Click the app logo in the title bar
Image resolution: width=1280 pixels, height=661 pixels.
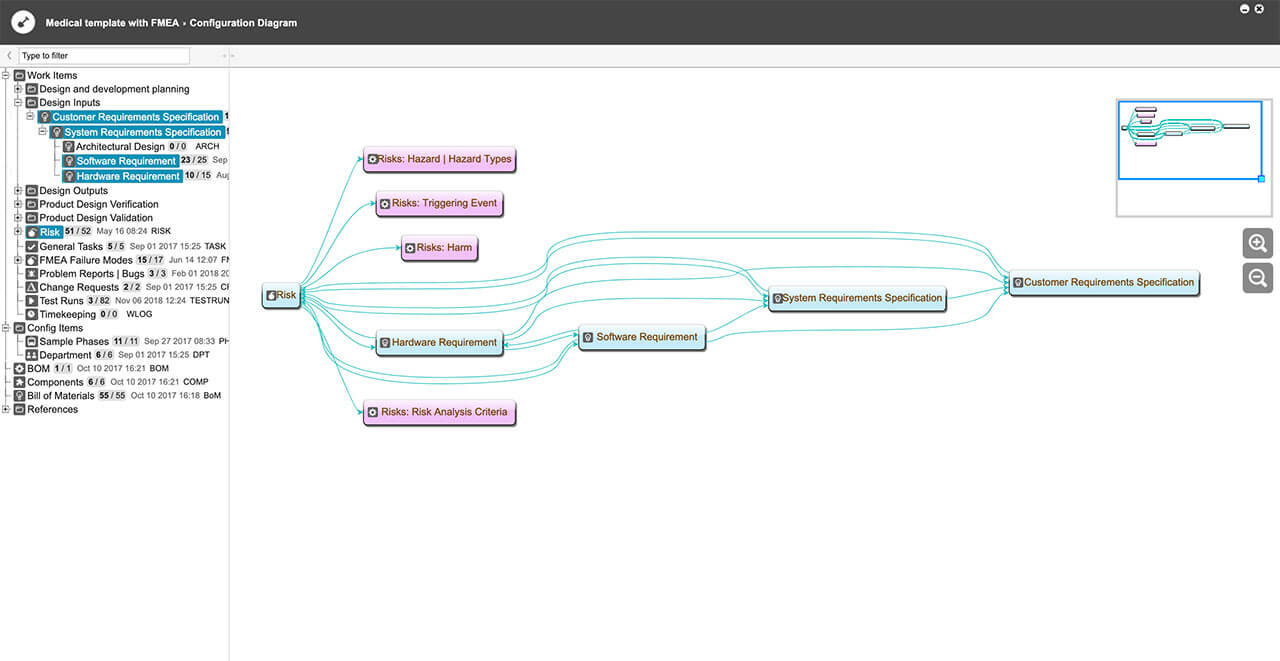(22, 22)
